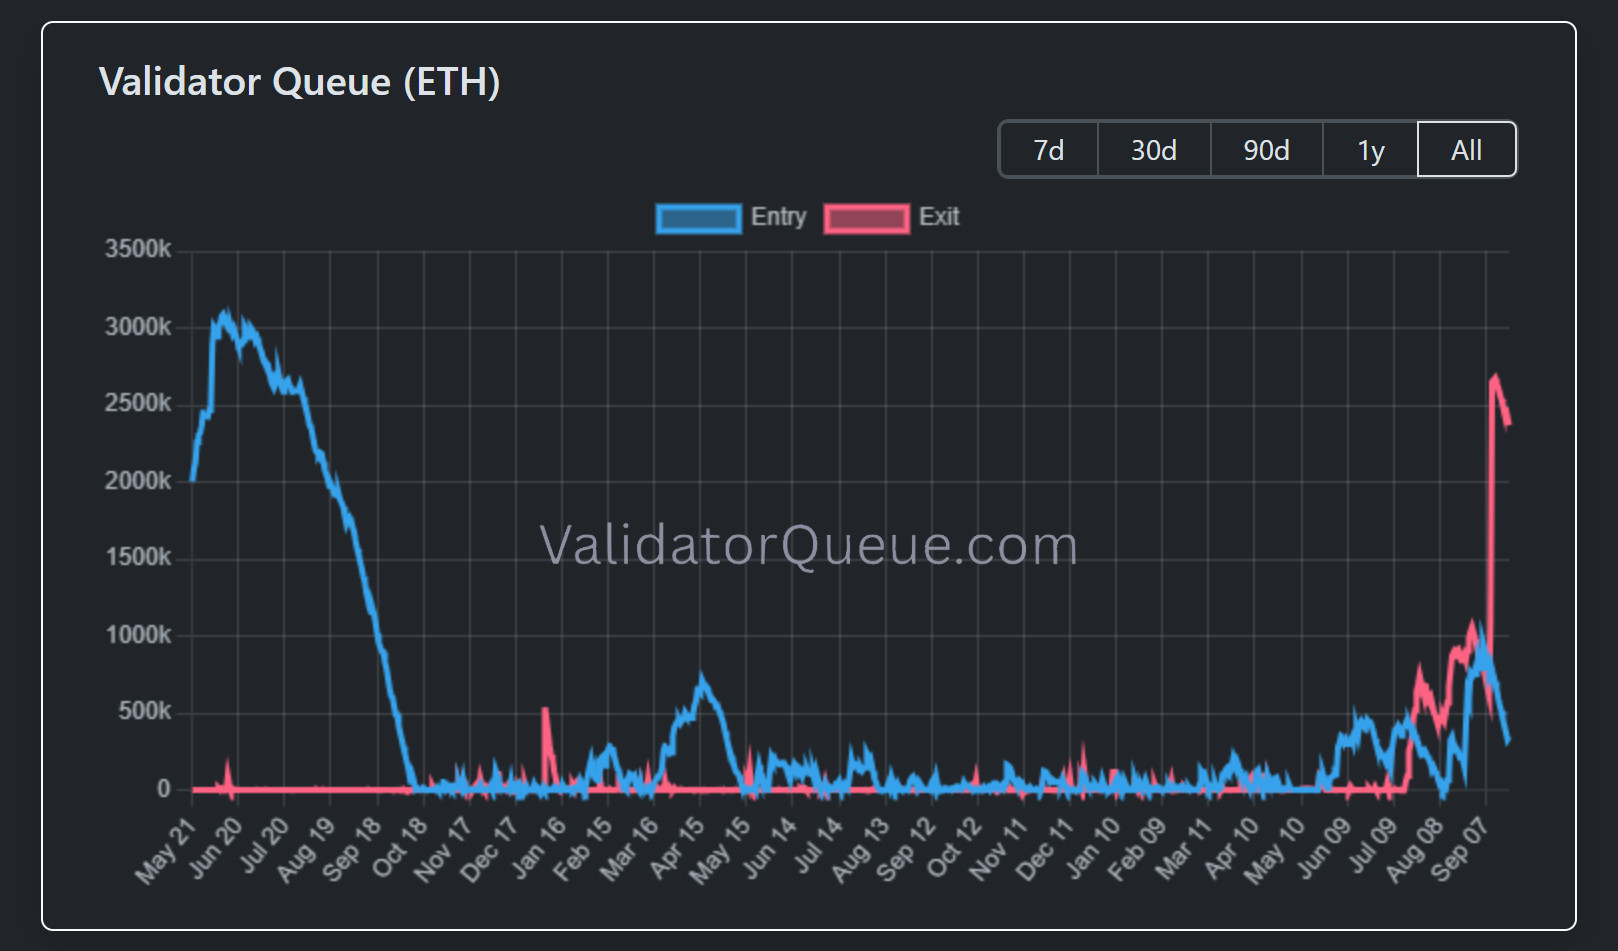
Task: Toggle the red Exit legend swatch
Action: point(866,218)
